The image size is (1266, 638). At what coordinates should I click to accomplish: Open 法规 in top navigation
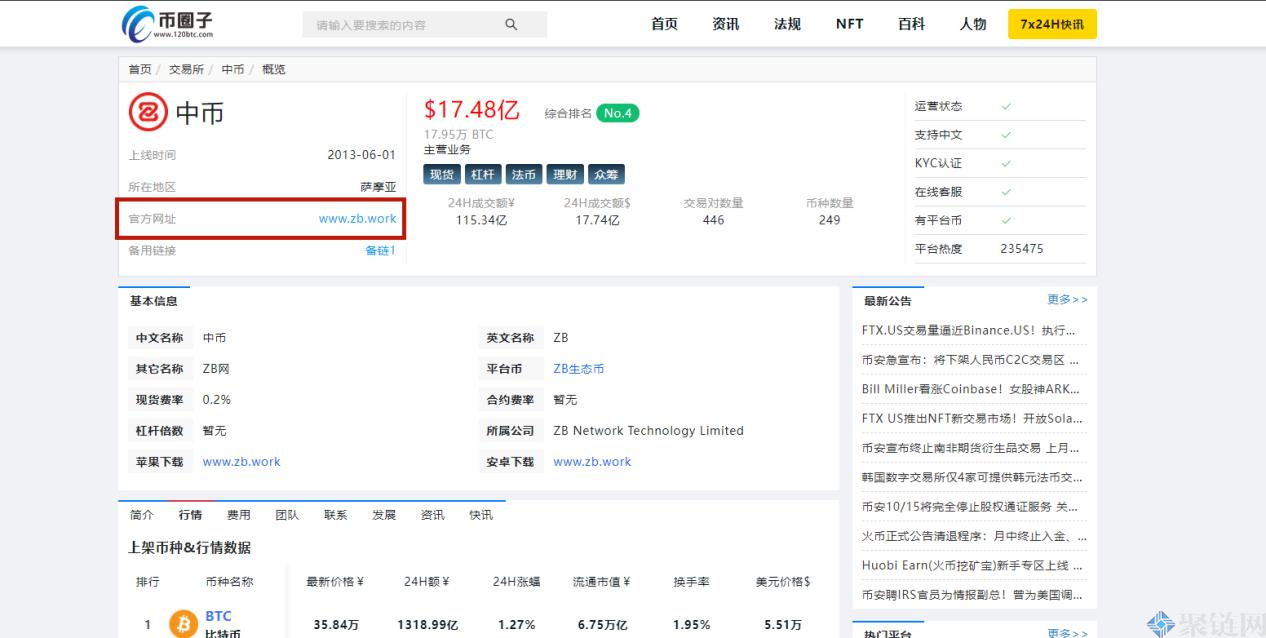tap(787, 24)
